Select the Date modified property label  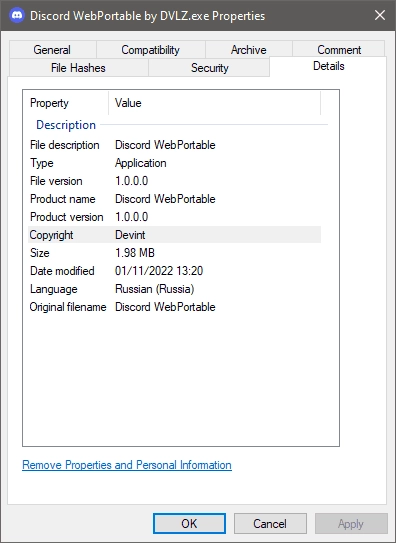[x=62, y=271]
